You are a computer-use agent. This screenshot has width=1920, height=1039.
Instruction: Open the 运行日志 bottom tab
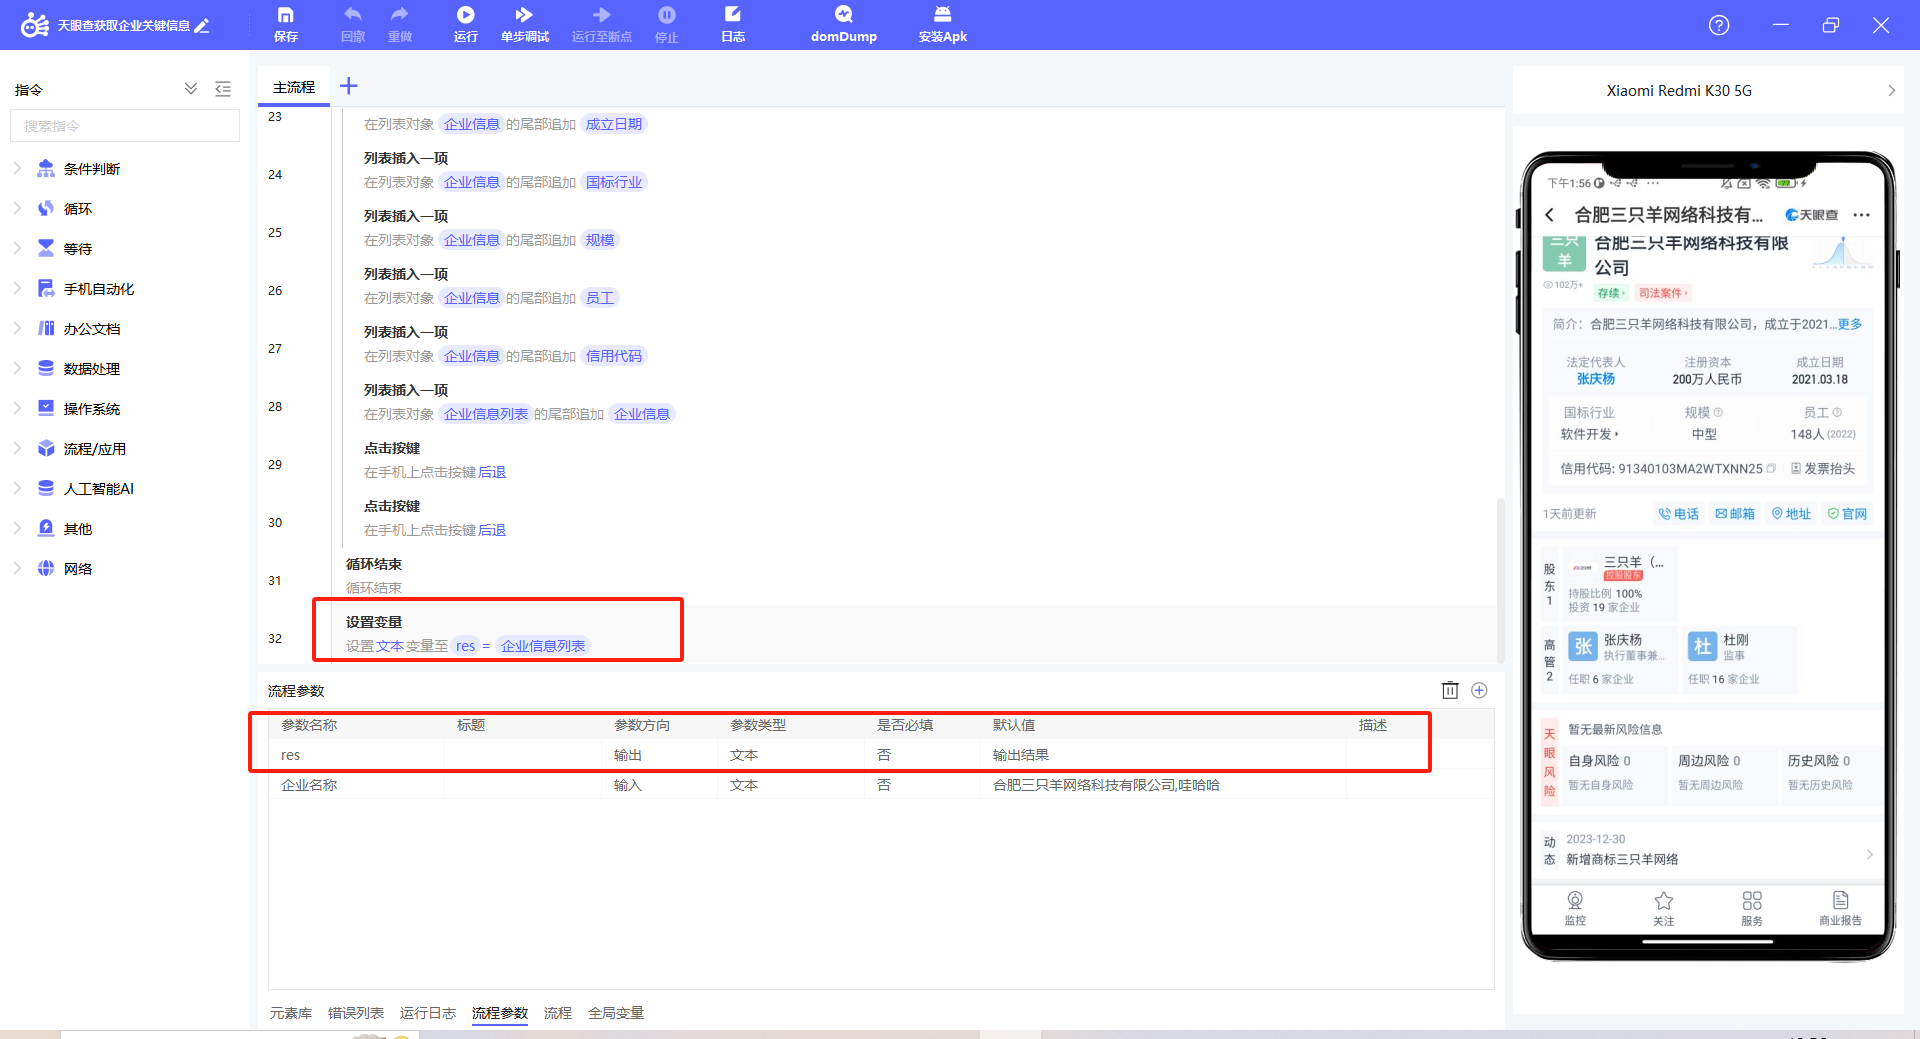click(428, 1013)
